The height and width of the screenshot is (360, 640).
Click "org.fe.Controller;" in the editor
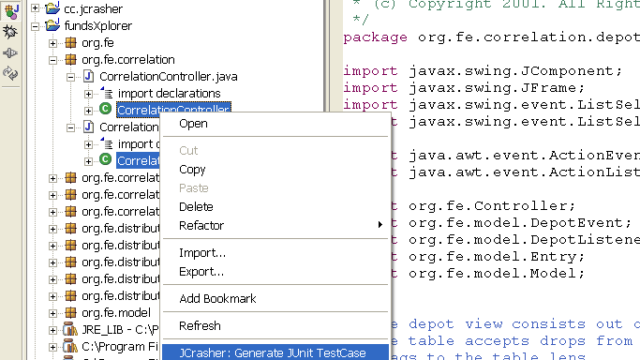pos(492,206)
